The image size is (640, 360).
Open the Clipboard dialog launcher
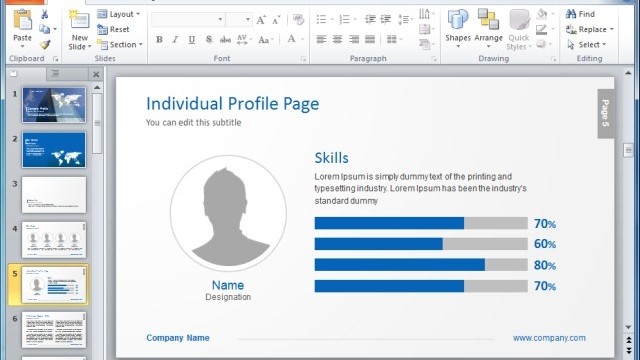pyautogui.click(x=56, y=59)
